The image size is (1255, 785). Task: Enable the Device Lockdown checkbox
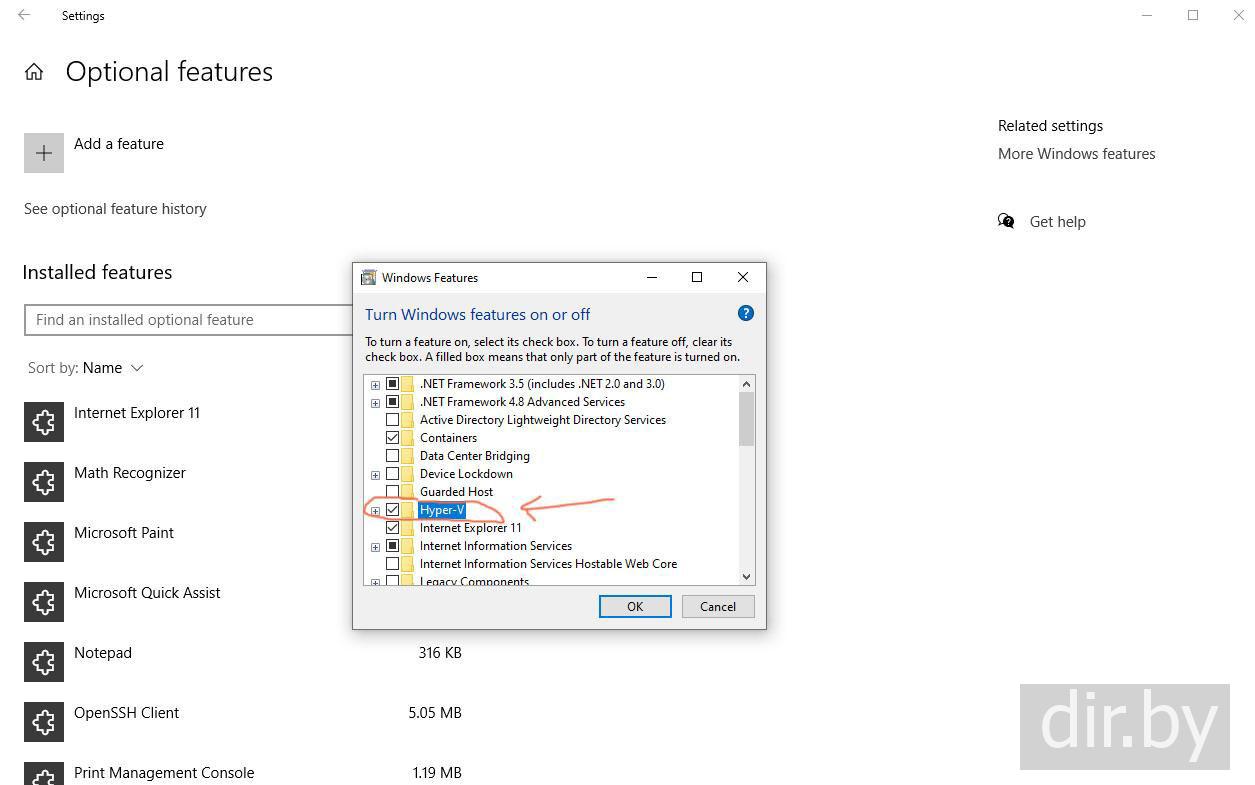[392, 474]
